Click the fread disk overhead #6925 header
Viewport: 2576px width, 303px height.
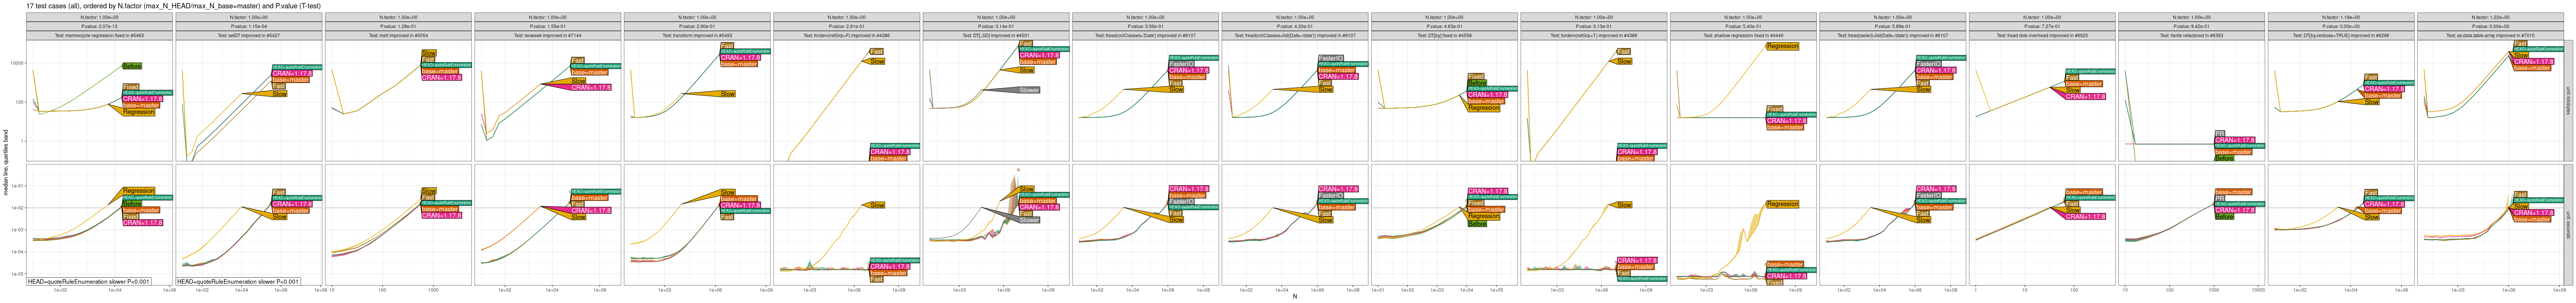(x=2042, y=35)
